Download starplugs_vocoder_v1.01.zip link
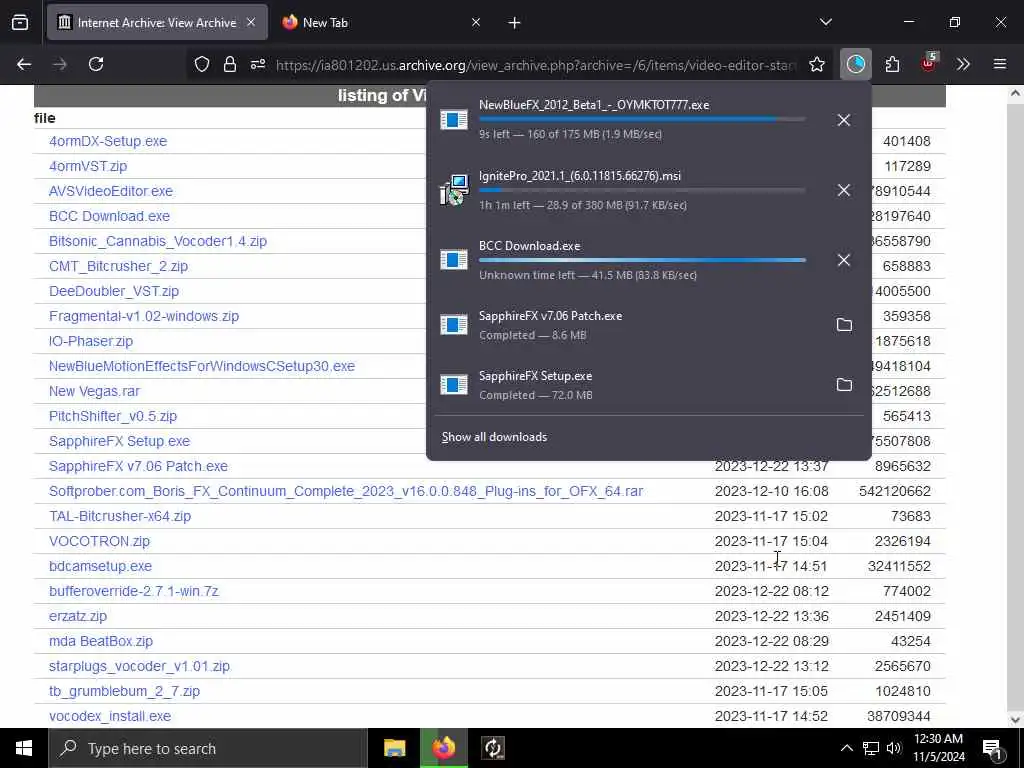 coord(139,666)
